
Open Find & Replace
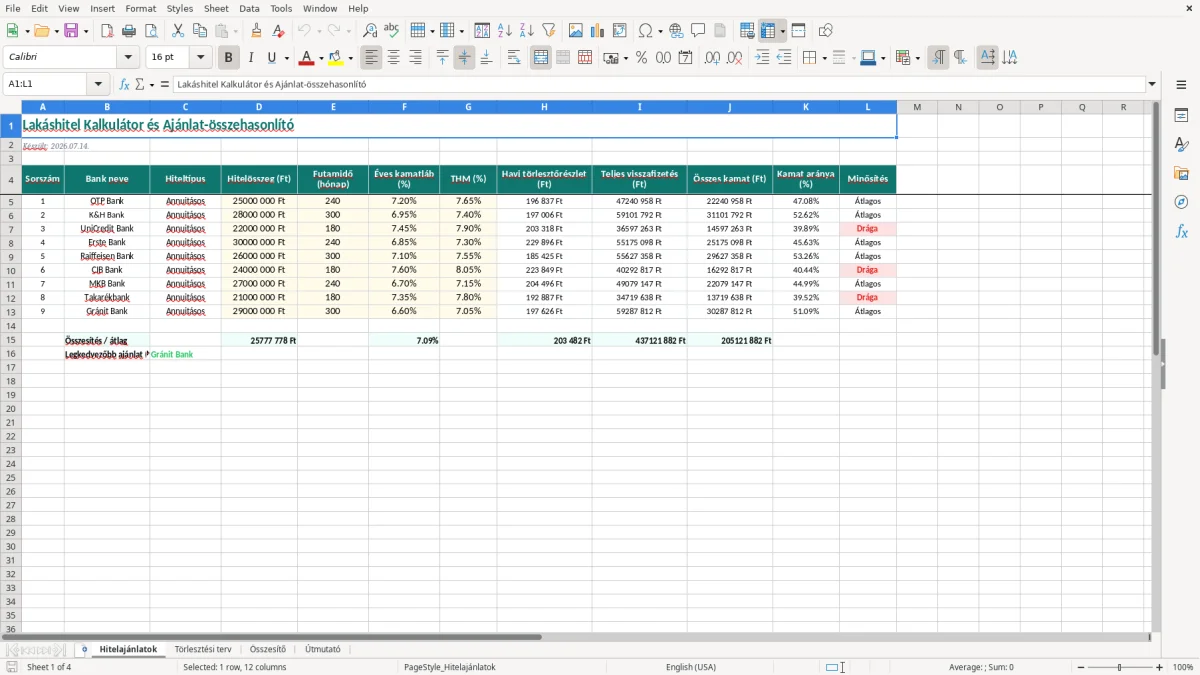coord(370,31)
